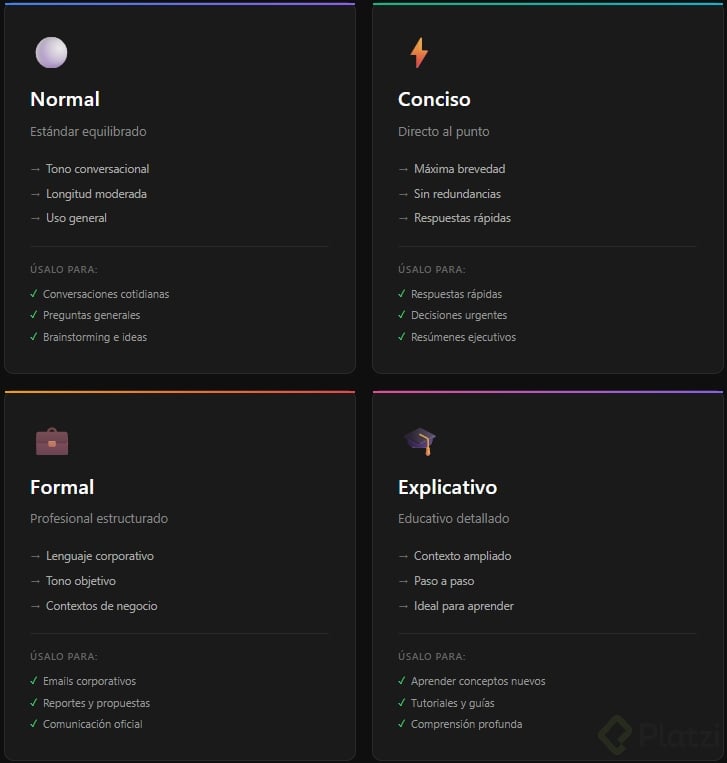Viewport: 727px width, 763px height.
Task: Click the lightning bolt icon on Conciso card
Action: pyautogui.click(x=419, y=53)
